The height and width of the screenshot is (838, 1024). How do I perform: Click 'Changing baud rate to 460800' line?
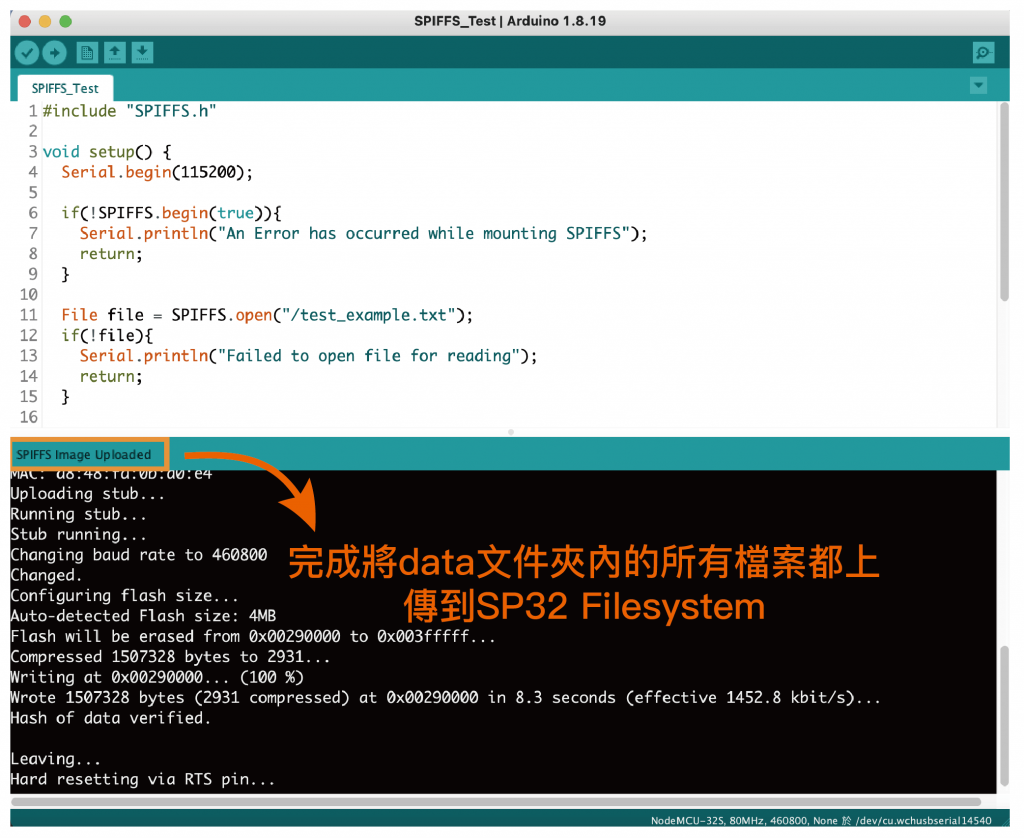[138, 555]
